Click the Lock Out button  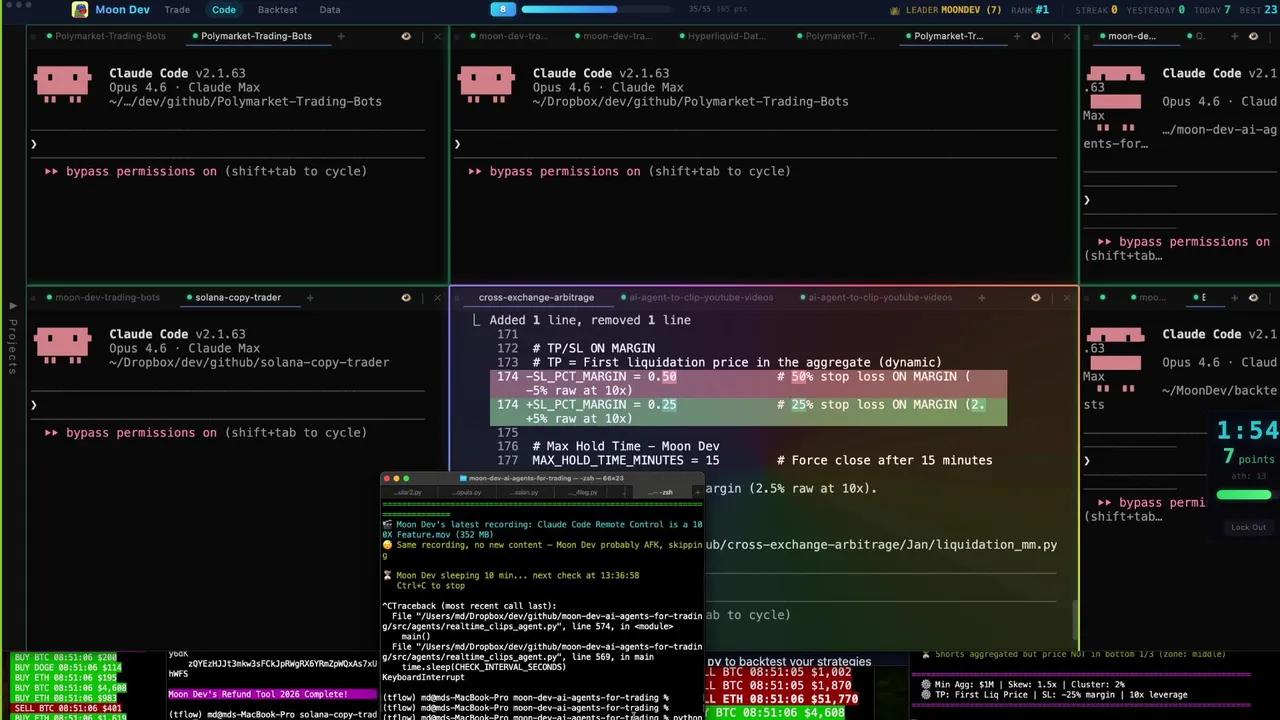click(x=1248, y=527)
